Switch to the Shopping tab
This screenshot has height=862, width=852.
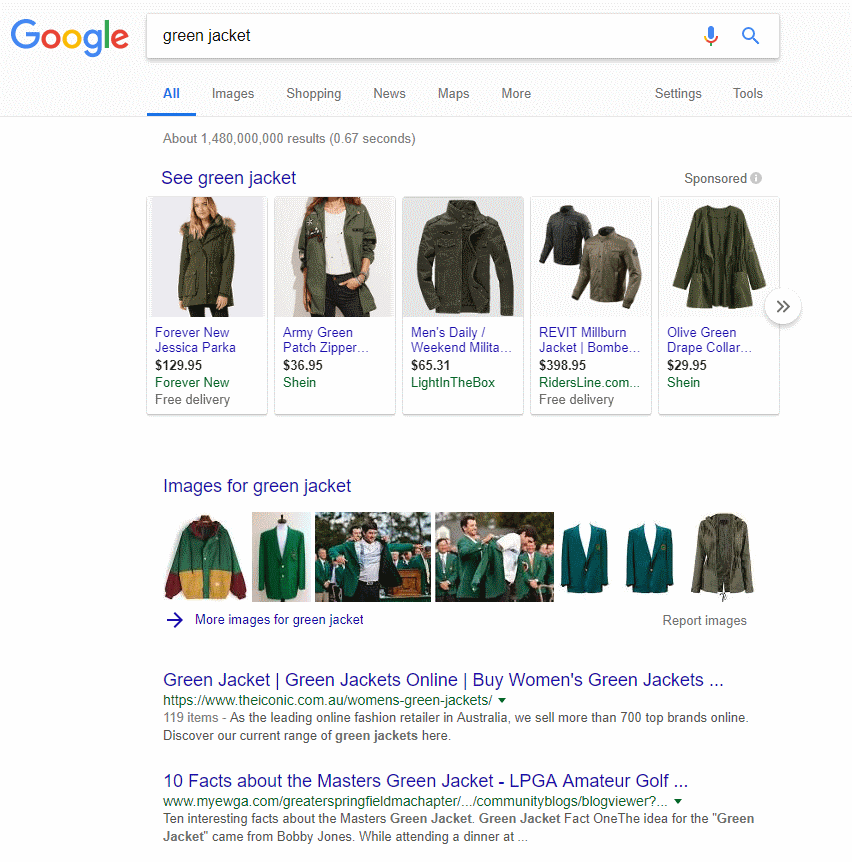314,93
